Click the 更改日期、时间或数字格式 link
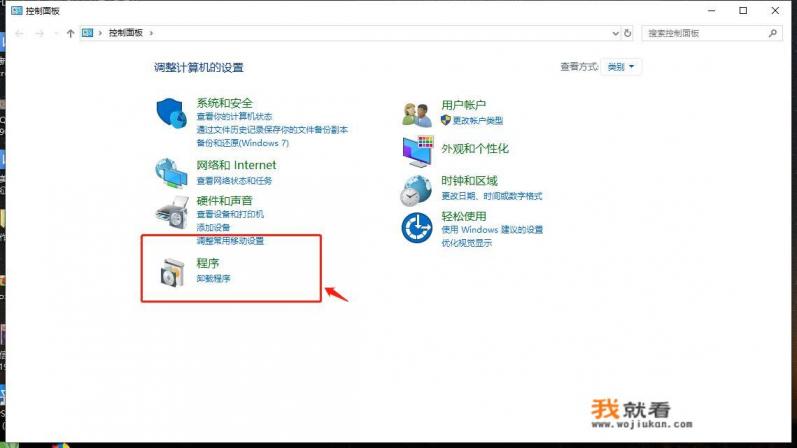 point(491,195)
